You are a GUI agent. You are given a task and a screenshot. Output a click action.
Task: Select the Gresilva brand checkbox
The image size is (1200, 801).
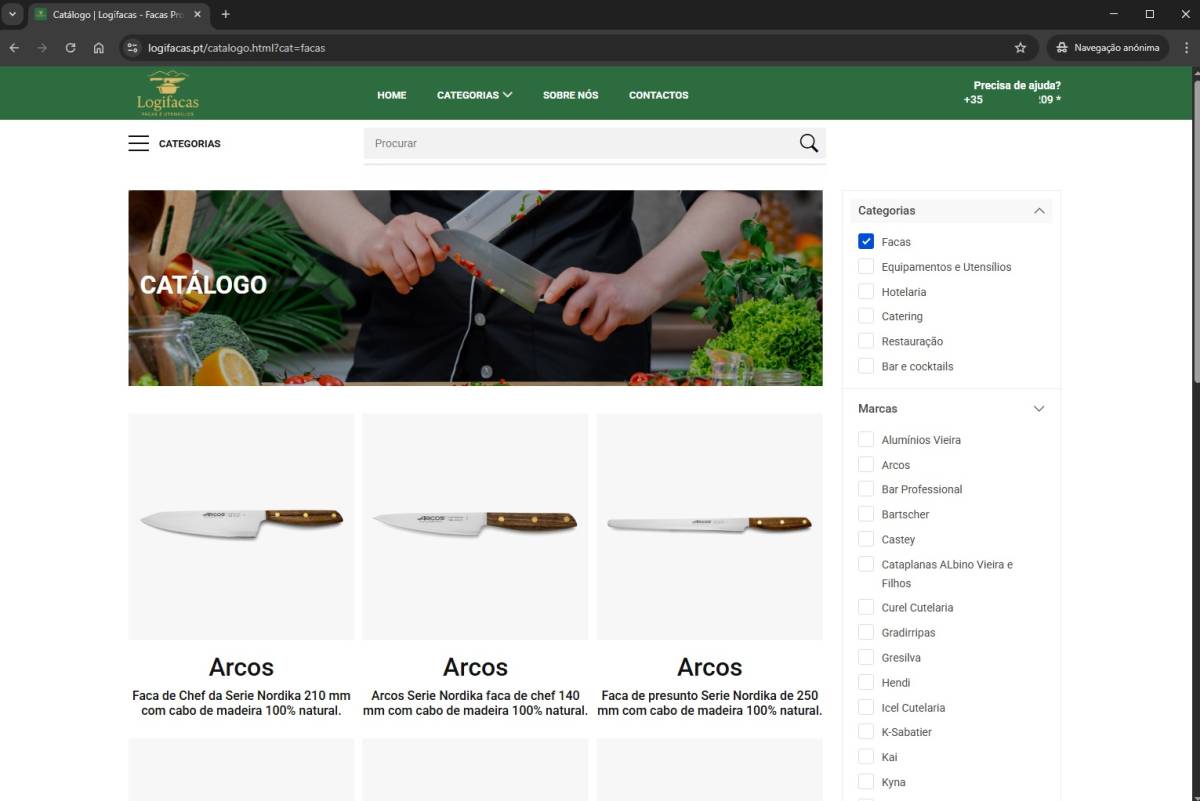[x=866, y=658]
